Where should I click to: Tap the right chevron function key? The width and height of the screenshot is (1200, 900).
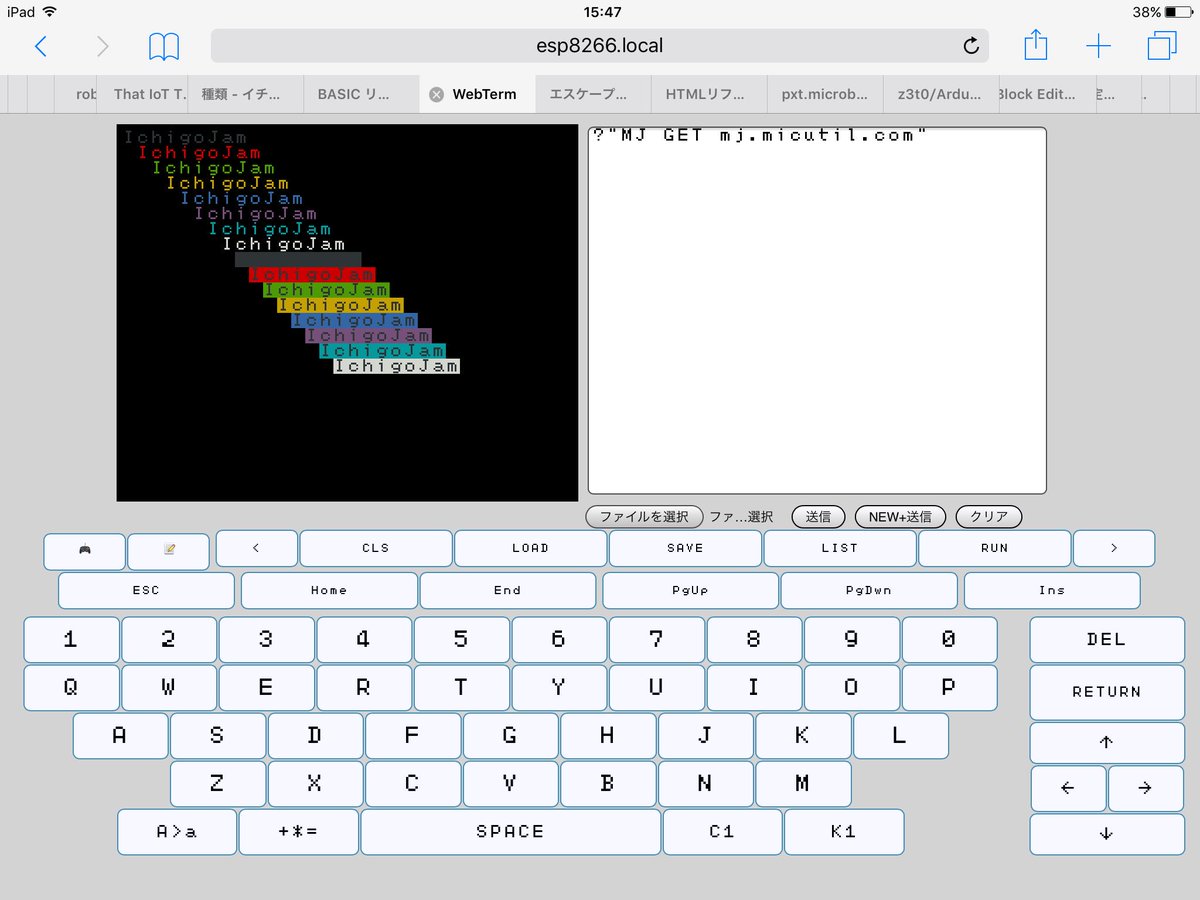[x=1114, y=548]
